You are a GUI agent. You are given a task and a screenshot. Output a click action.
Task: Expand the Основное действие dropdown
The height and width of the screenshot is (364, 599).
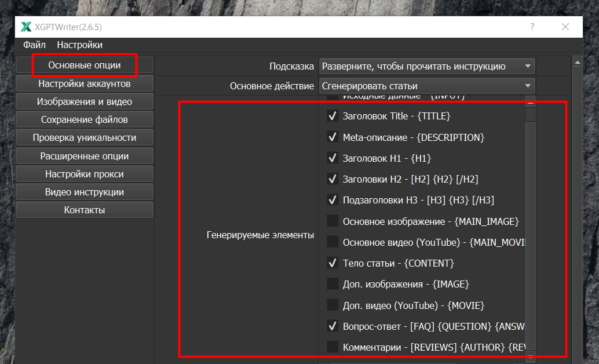(x=427, y=86)
